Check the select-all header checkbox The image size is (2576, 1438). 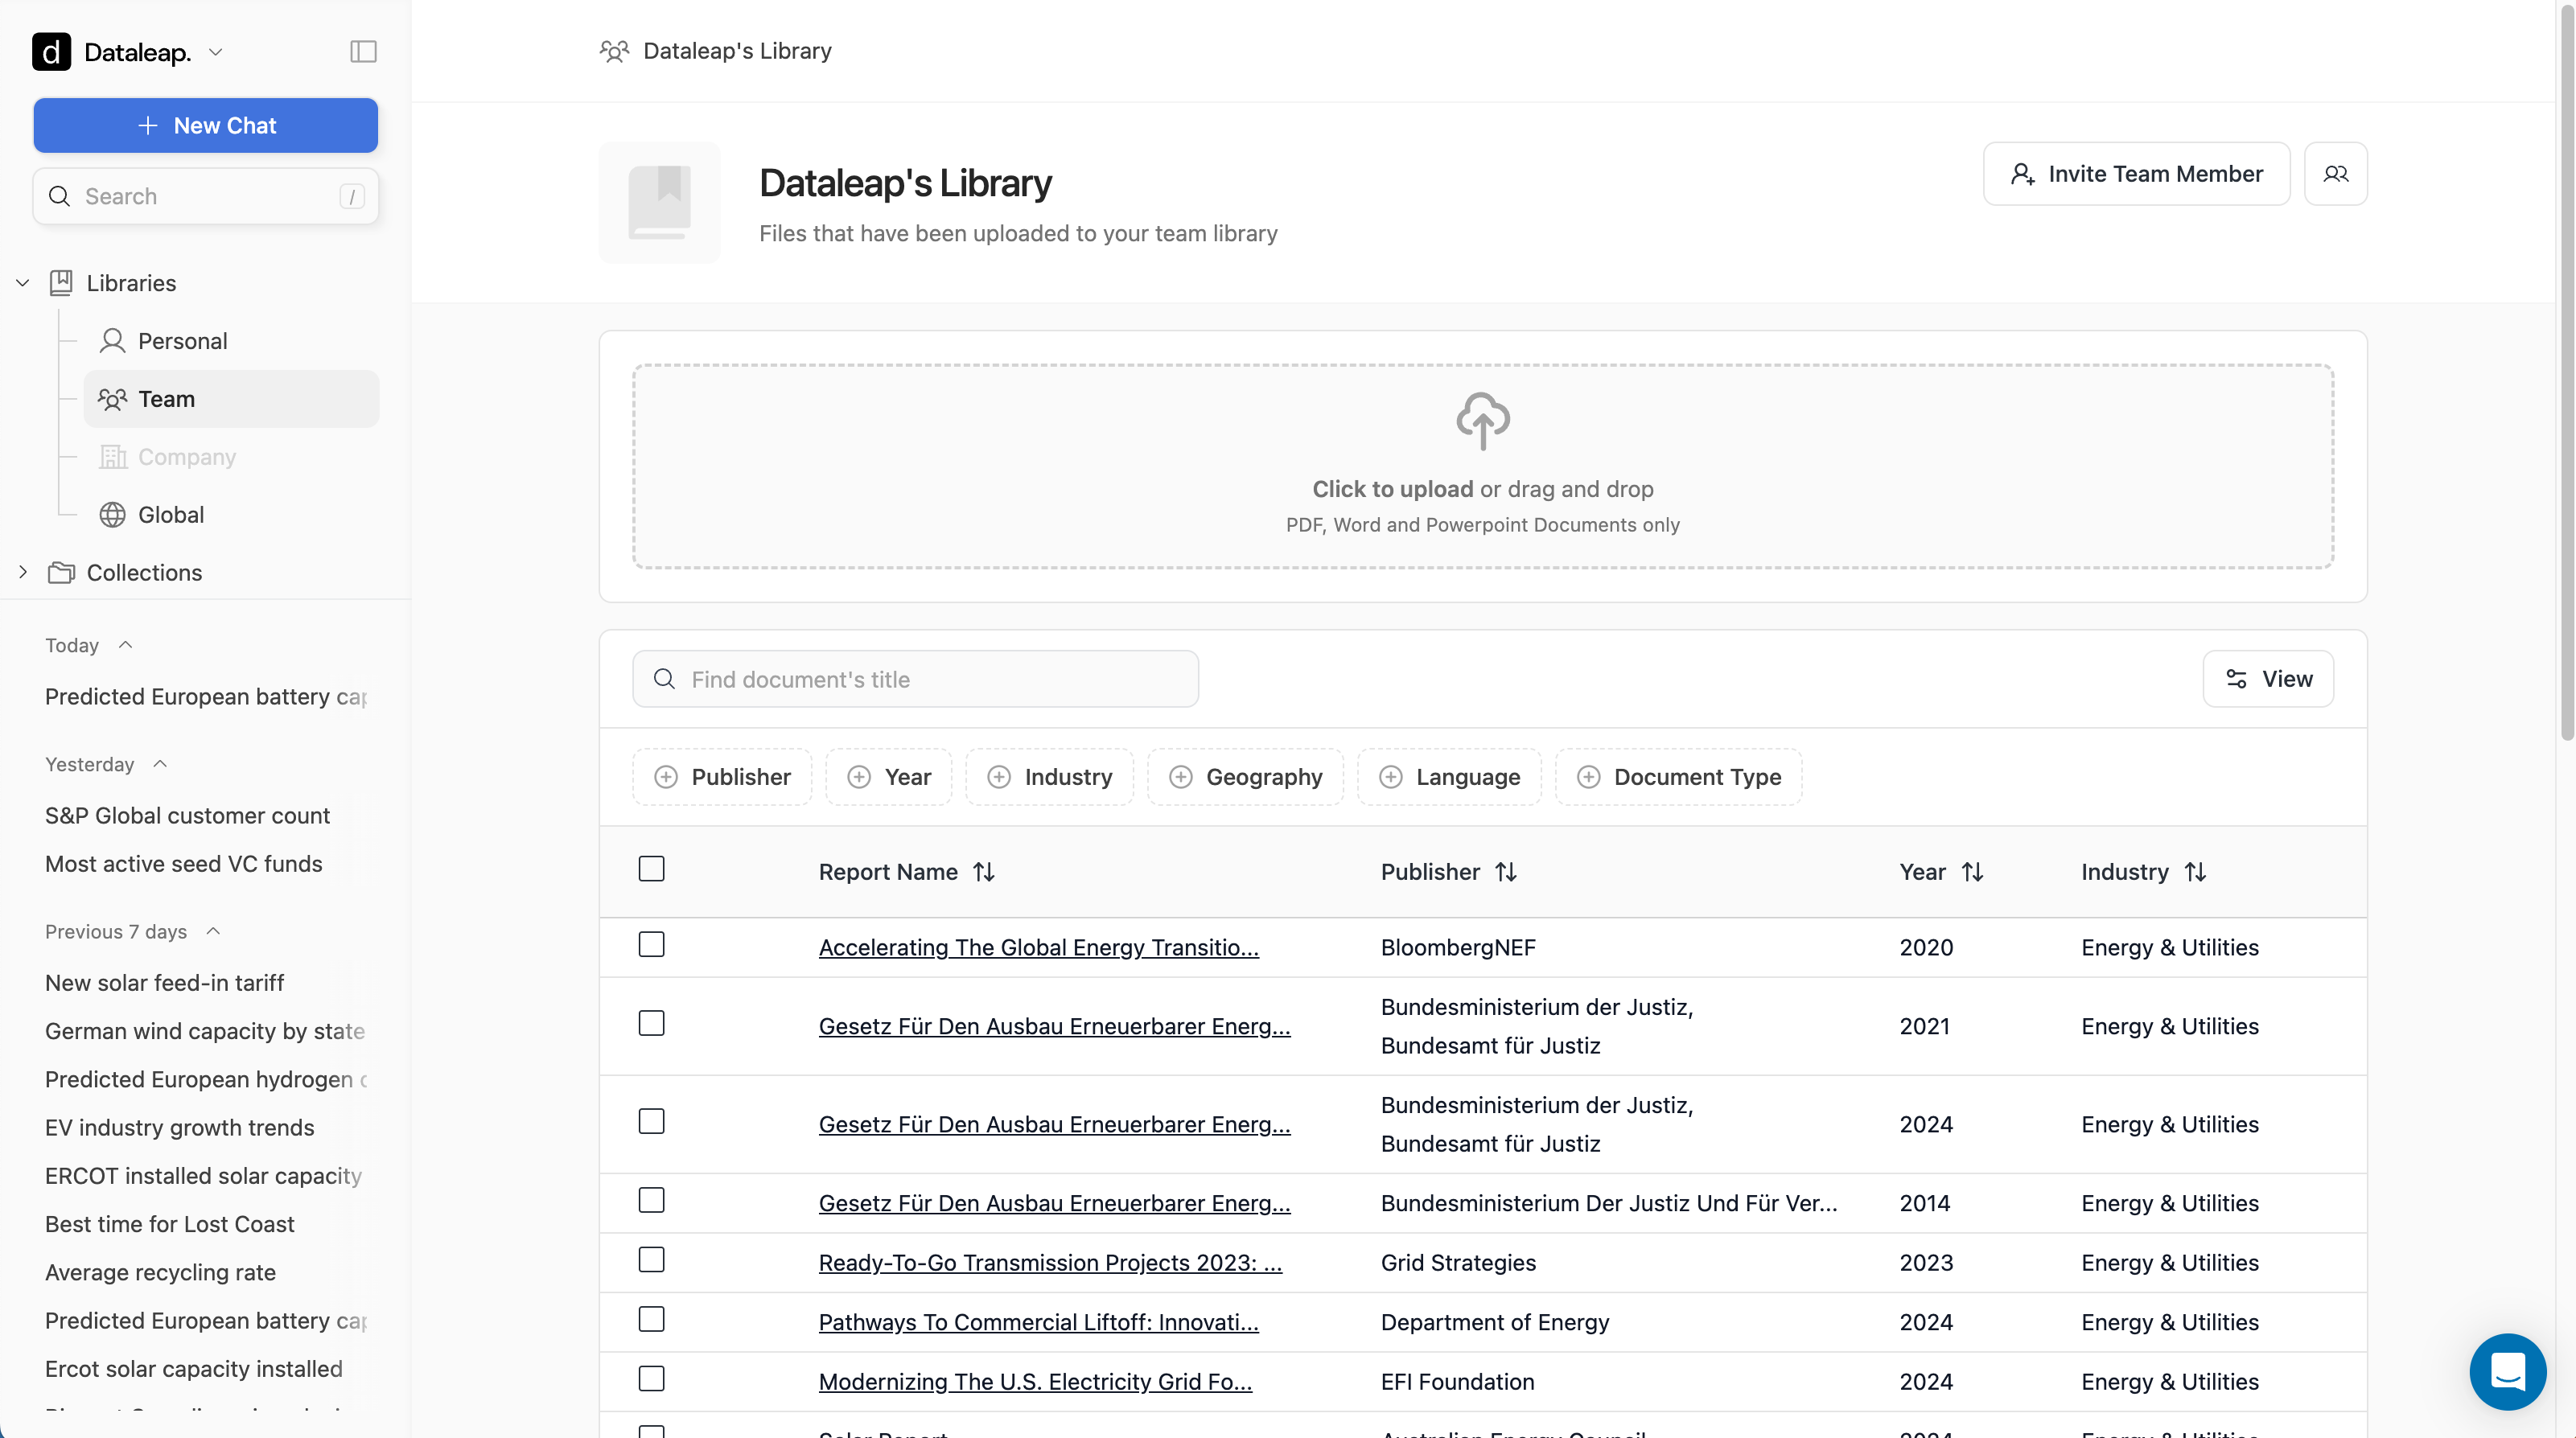[651, 869]
